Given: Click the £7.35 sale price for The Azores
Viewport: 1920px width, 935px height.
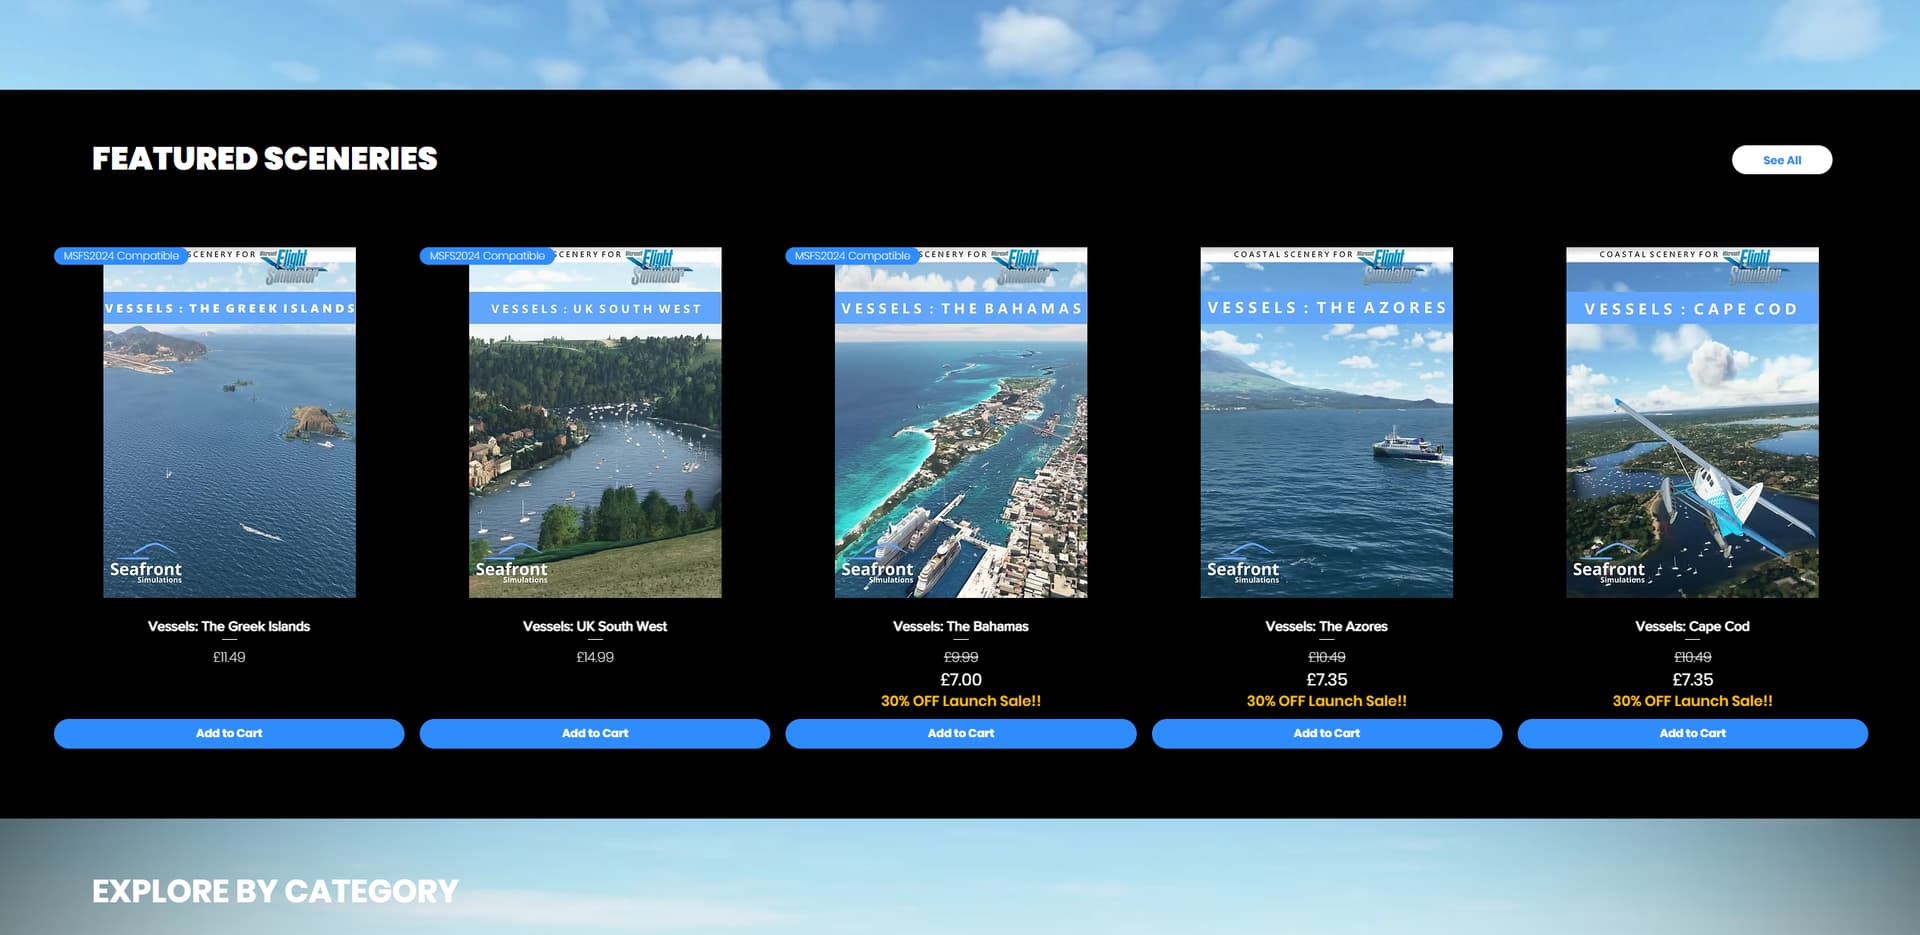Looking at the screenshot, I should (1327, 680).
